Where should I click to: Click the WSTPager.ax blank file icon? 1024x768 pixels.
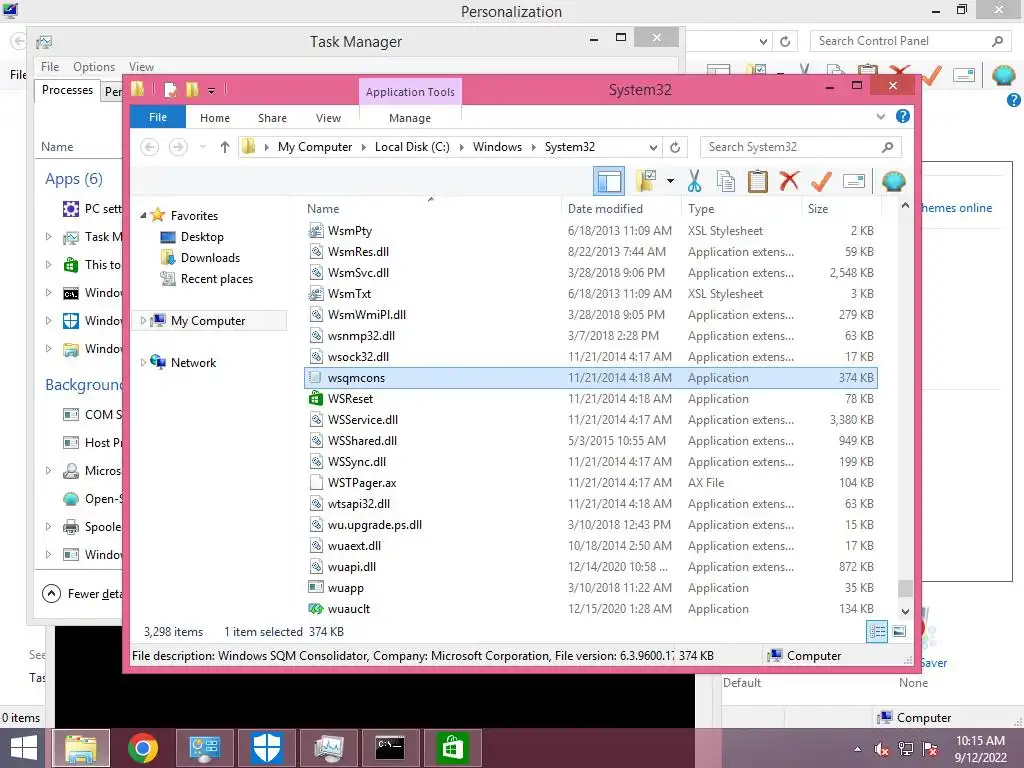(x=315, y=483)
